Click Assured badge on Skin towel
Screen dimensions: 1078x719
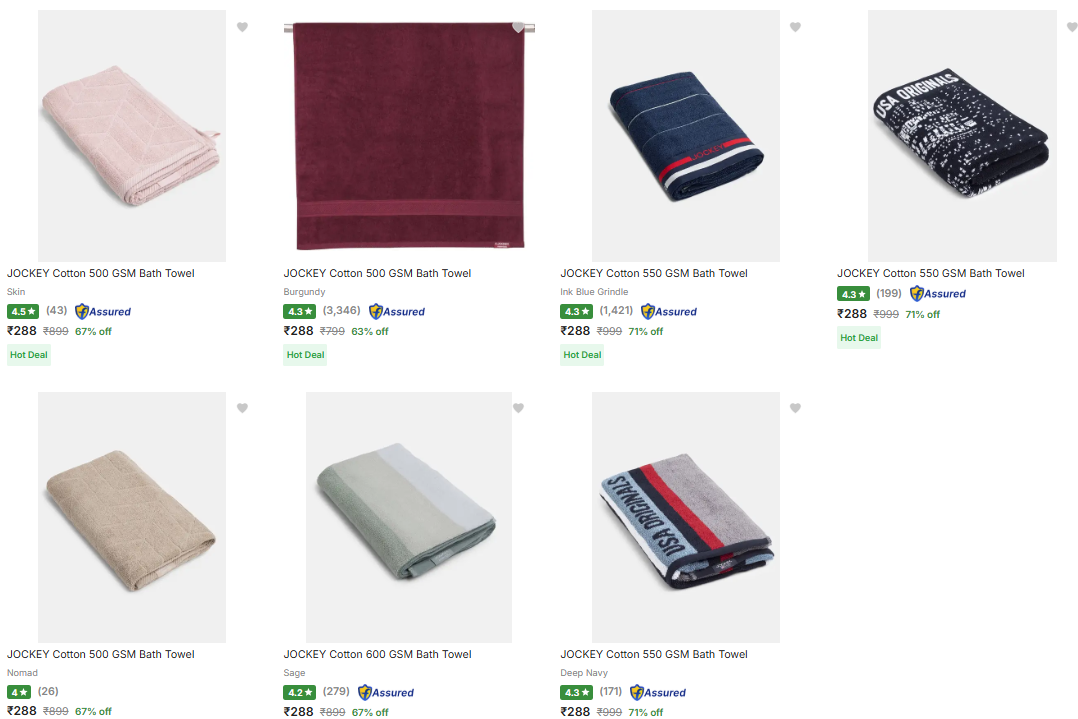pyautogui.click(x=103, y=311)
